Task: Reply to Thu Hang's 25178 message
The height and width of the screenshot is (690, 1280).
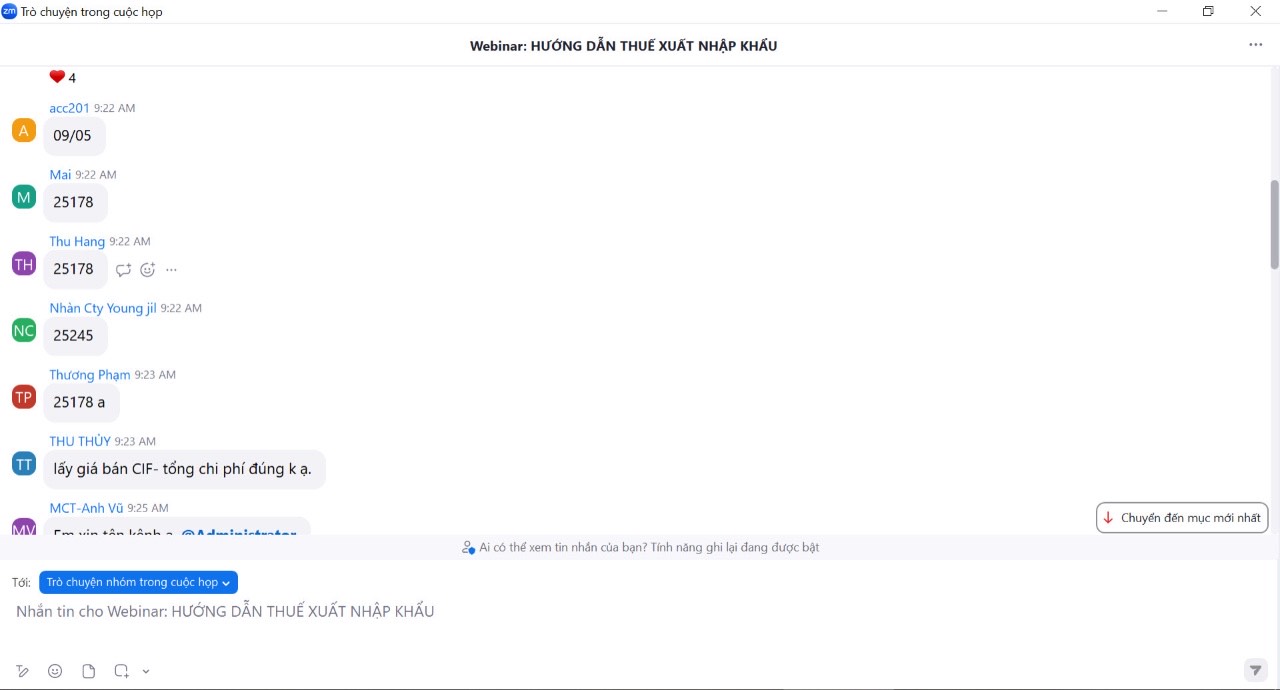Action: 124,269
